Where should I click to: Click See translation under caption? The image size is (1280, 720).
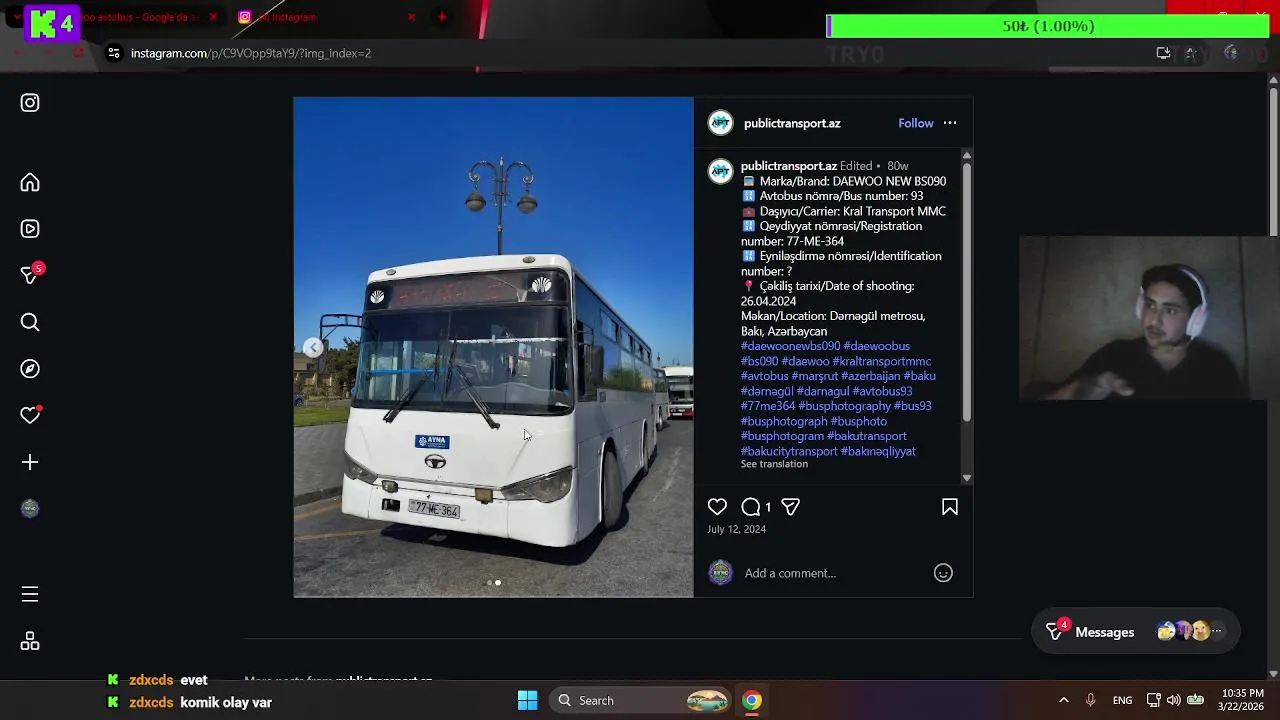[774, 464]
